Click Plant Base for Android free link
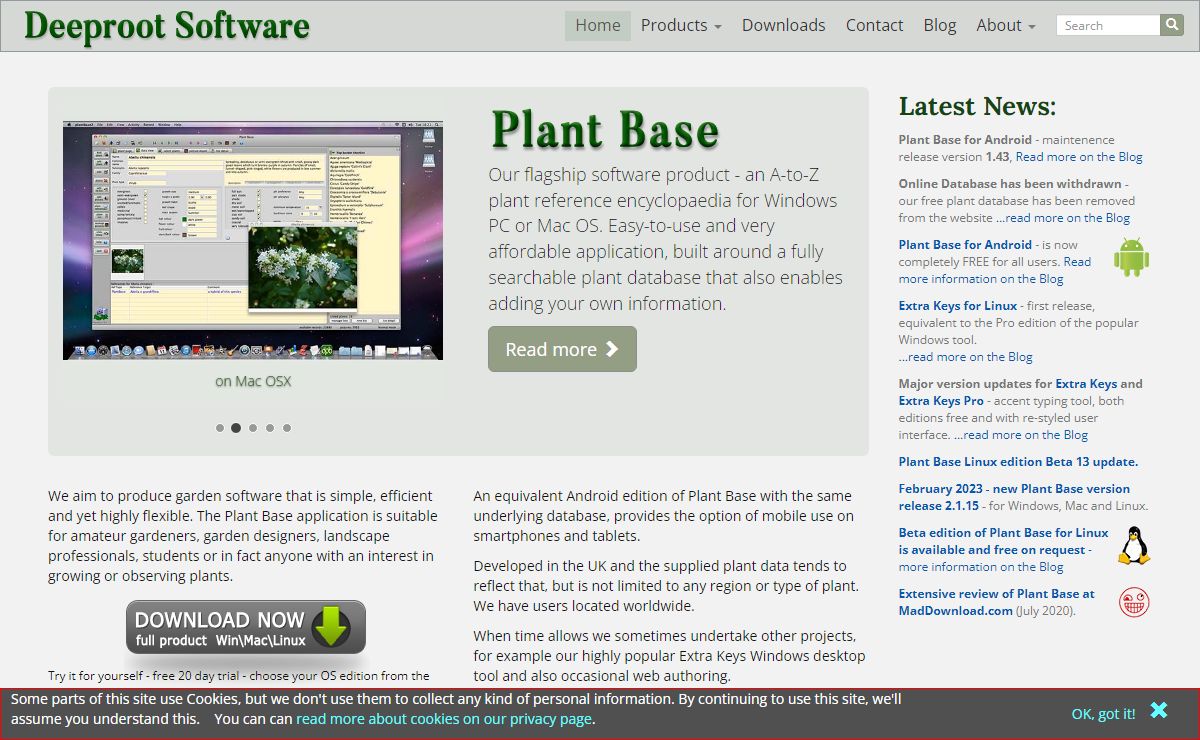Screen dimensions: 1200x740 [965, 245]
